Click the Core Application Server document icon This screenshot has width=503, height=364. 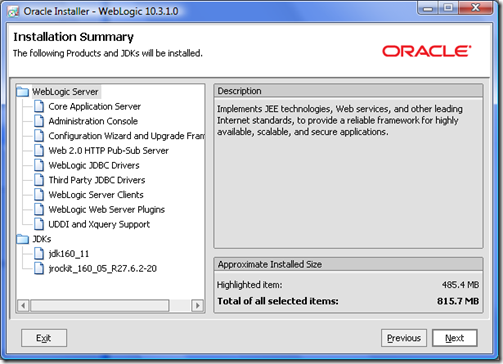pos(39,106)
